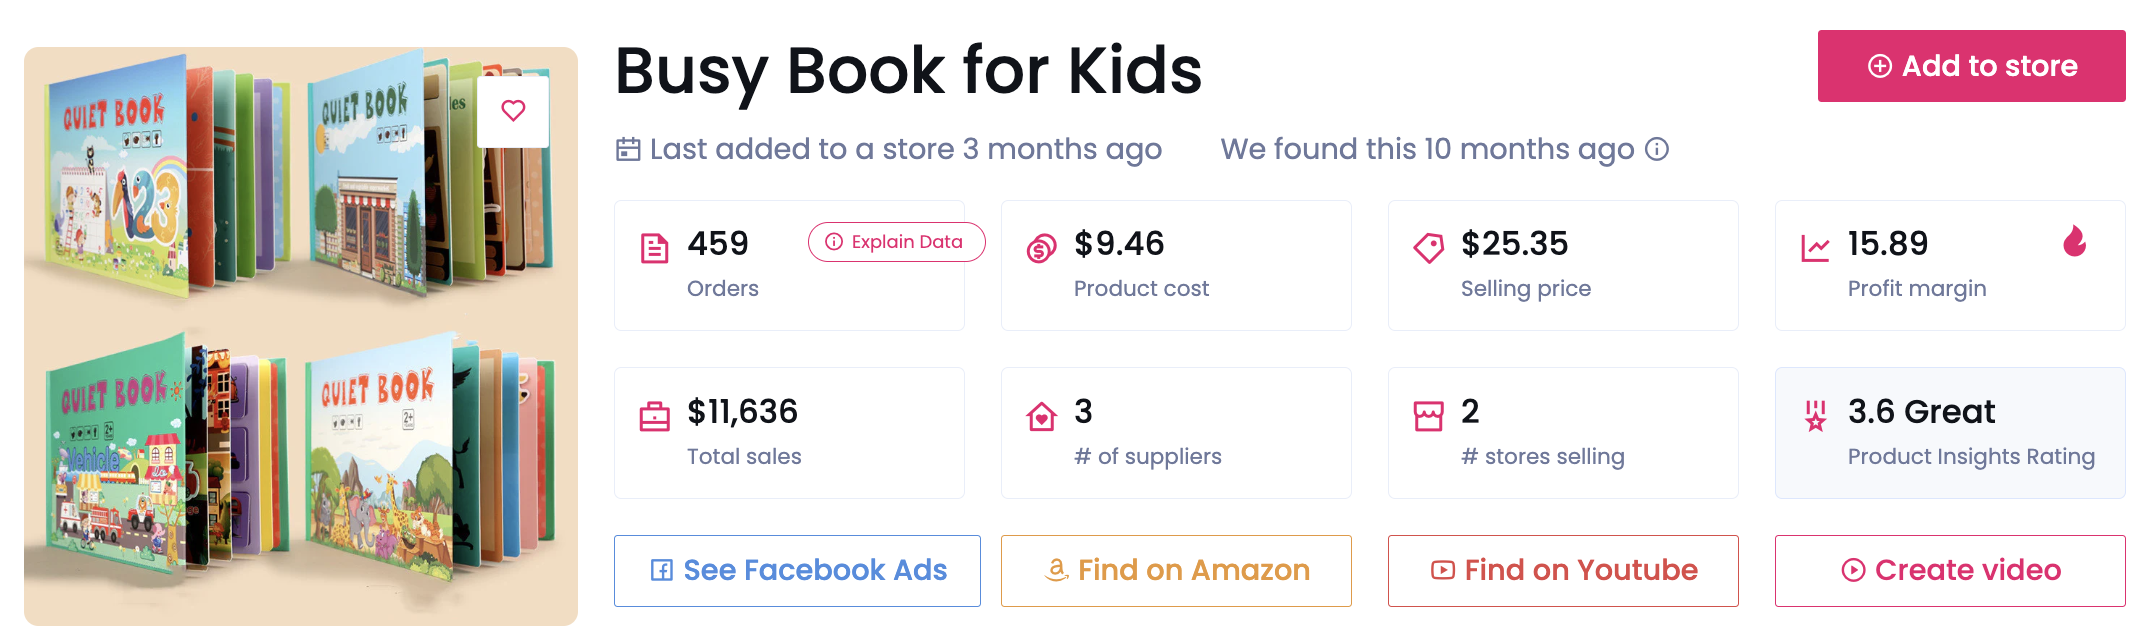The image size is (2142, 634).
Task: Click Find on Youtube button
Action: pyautogui.click(x=1563, y=571)
